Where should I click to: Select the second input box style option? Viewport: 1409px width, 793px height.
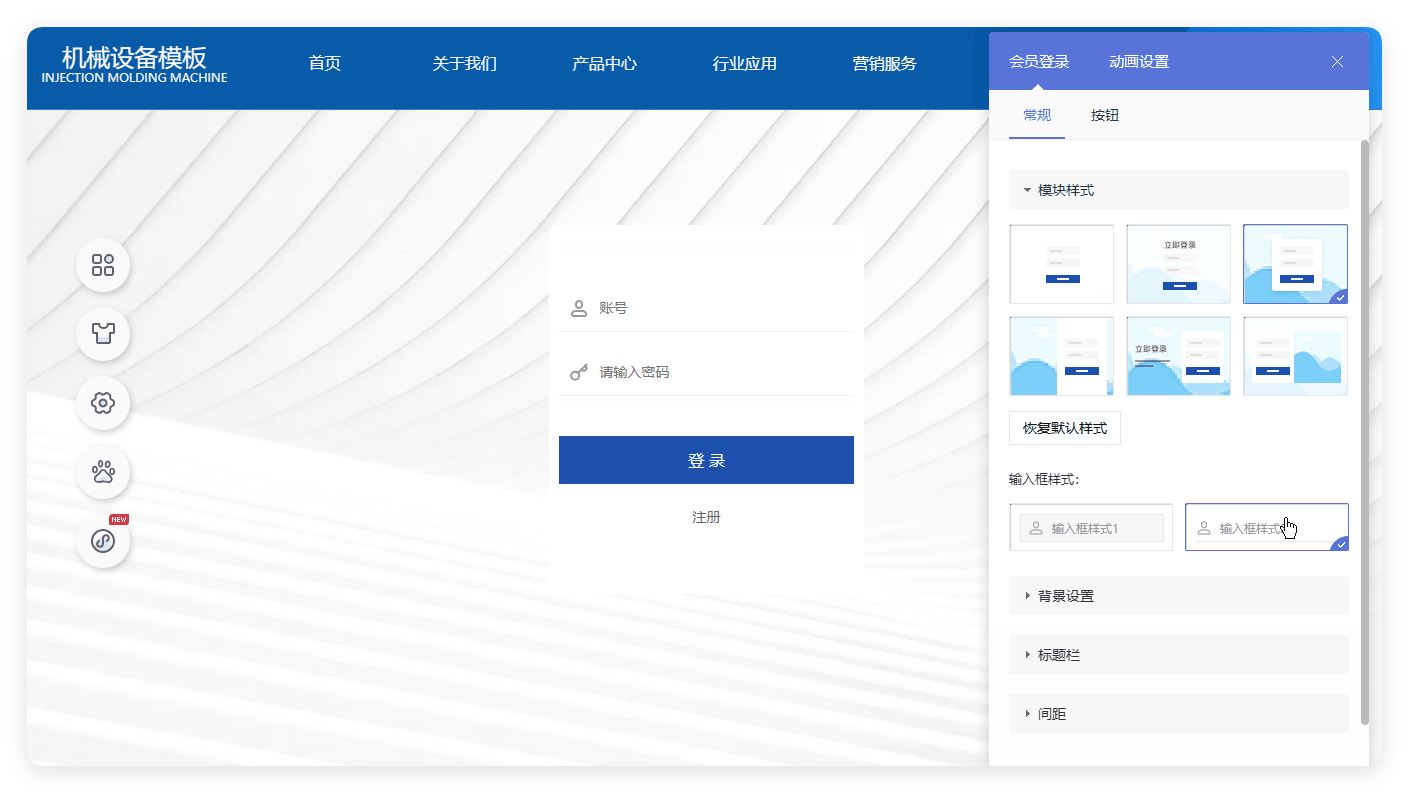[1266, 528]
